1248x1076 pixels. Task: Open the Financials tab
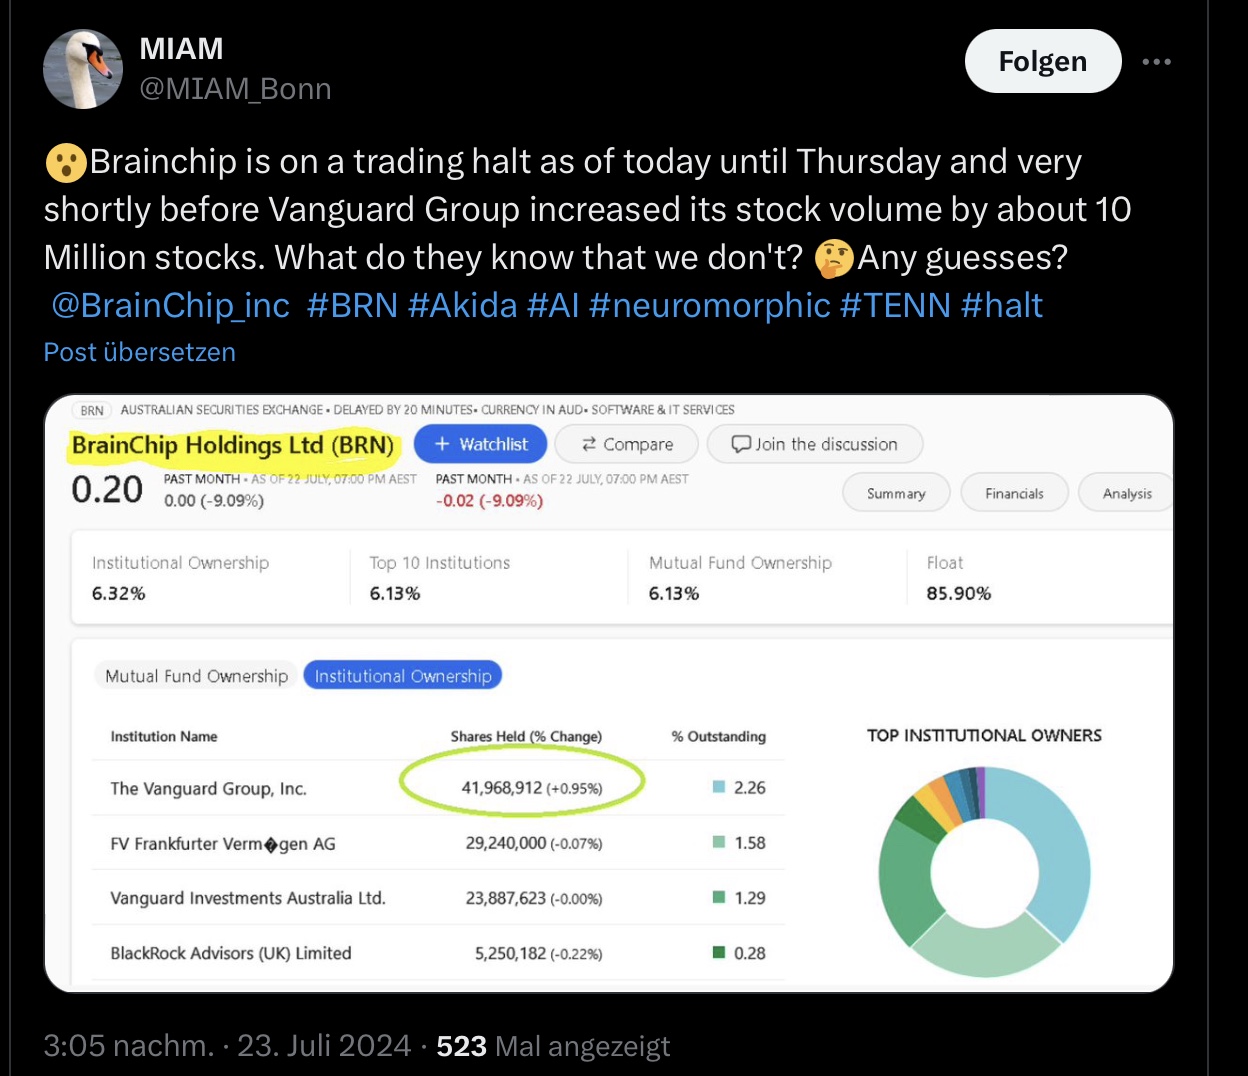tap(1014, 493)
